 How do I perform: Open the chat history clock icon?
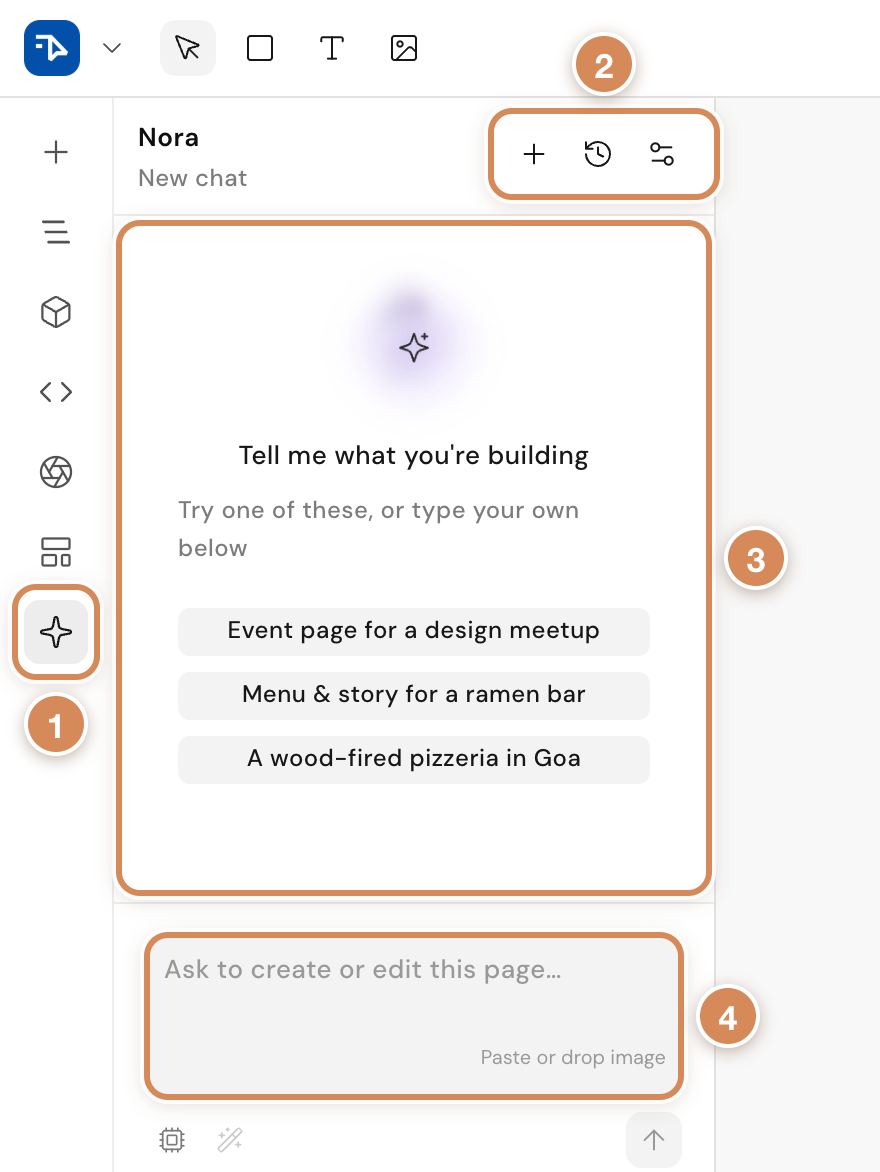598,154
